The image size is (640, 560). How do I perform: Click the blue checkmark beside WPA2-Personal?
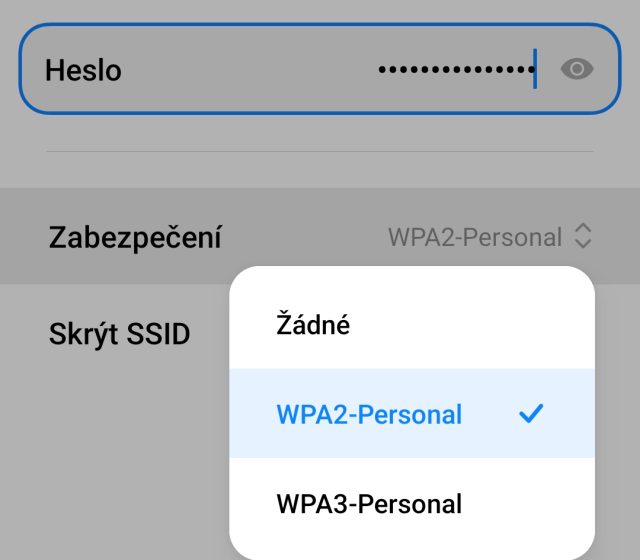pyautogui.click(x=531, y=413)
